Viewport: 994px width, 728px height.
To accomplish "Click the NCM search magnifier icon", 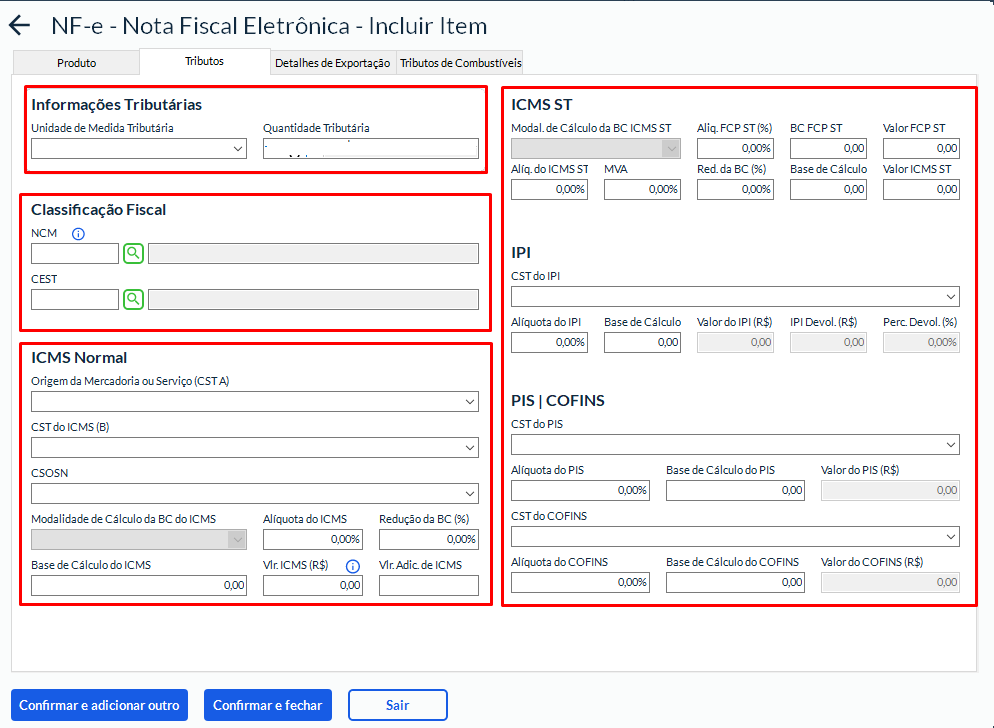I will coord(133,254).
